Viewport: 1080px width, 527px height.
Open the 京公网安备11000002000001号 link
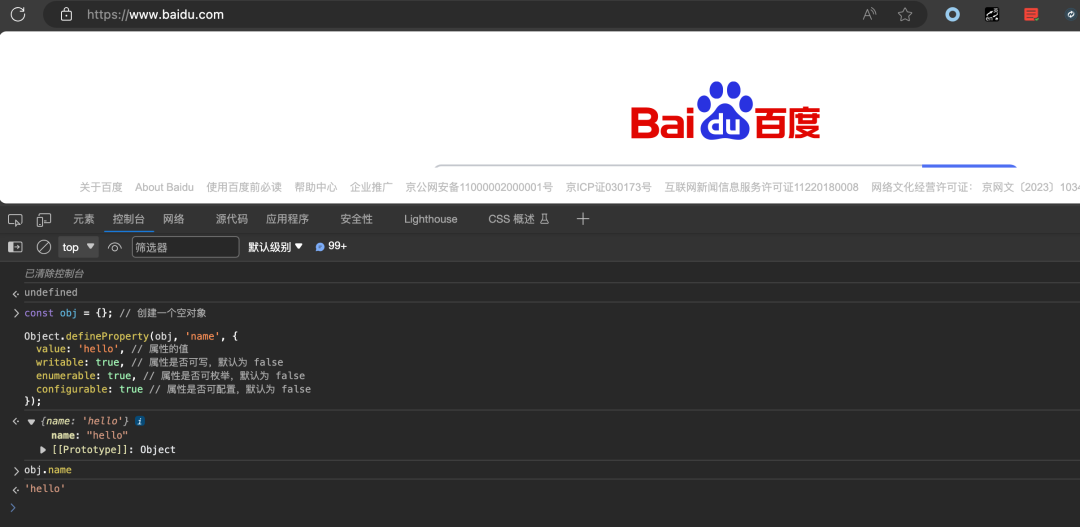pos(479,187)
